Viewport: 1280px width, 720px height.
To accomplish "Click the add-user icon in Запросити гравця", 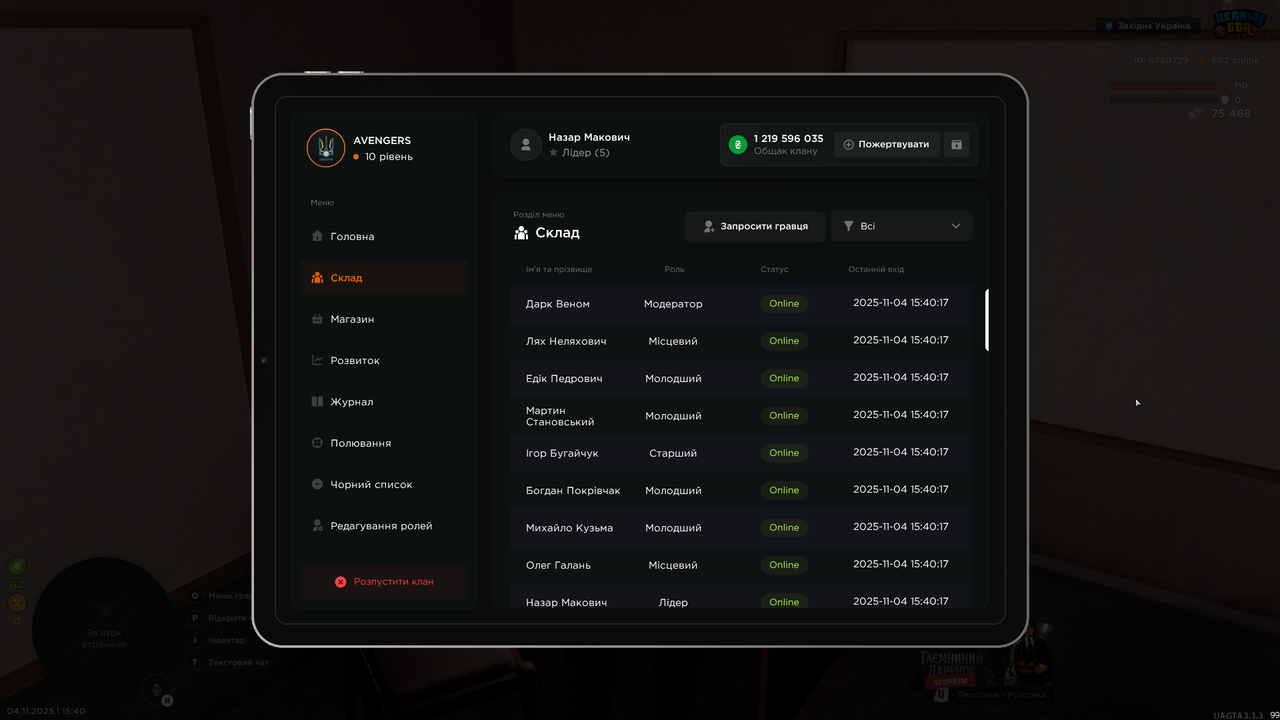I will (709, 227).
